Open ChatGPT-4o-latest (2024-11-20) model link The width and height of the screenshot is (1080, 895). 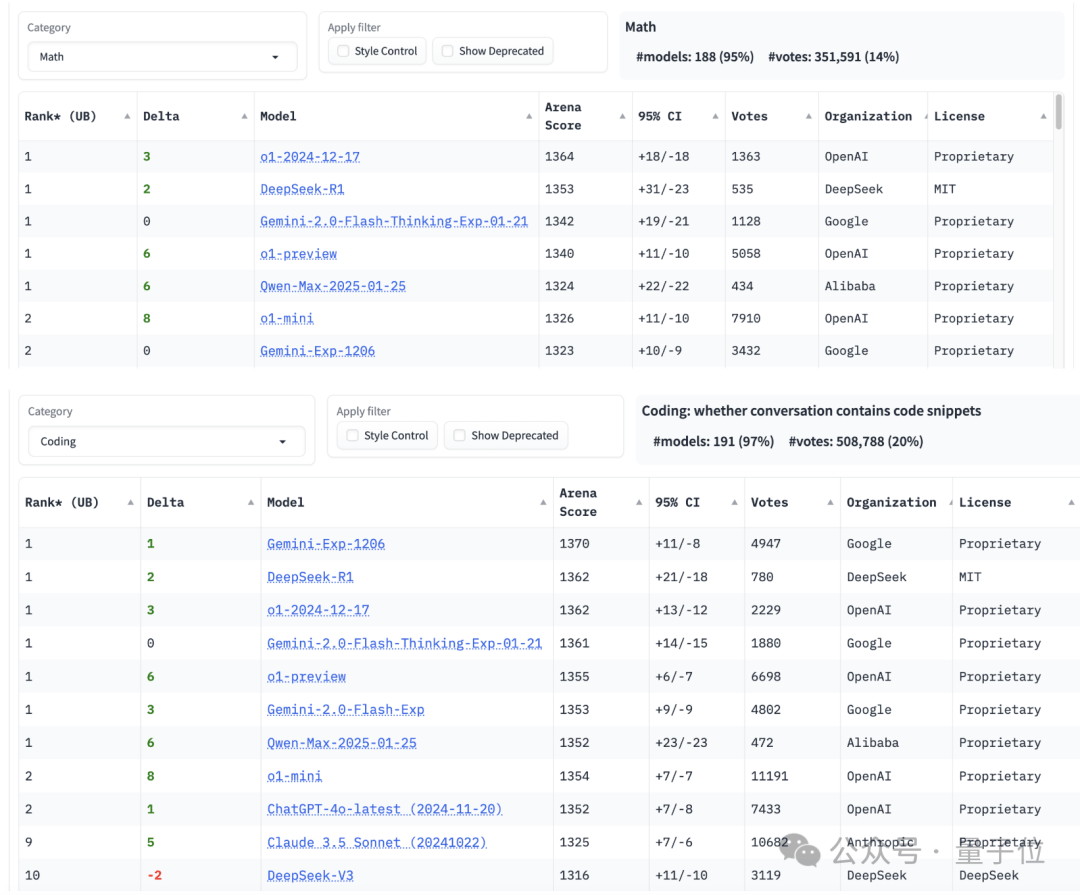384,809
